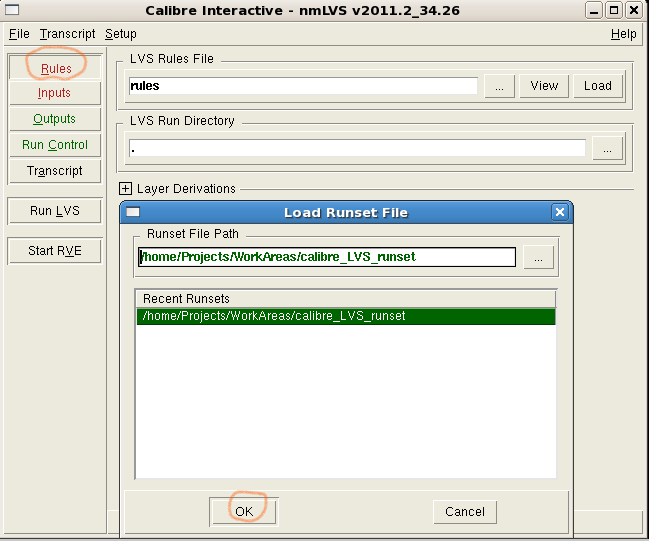This screenshot has height=541, width=649.
Task: Click the LVS Run Directory input field
Action: 357,148
